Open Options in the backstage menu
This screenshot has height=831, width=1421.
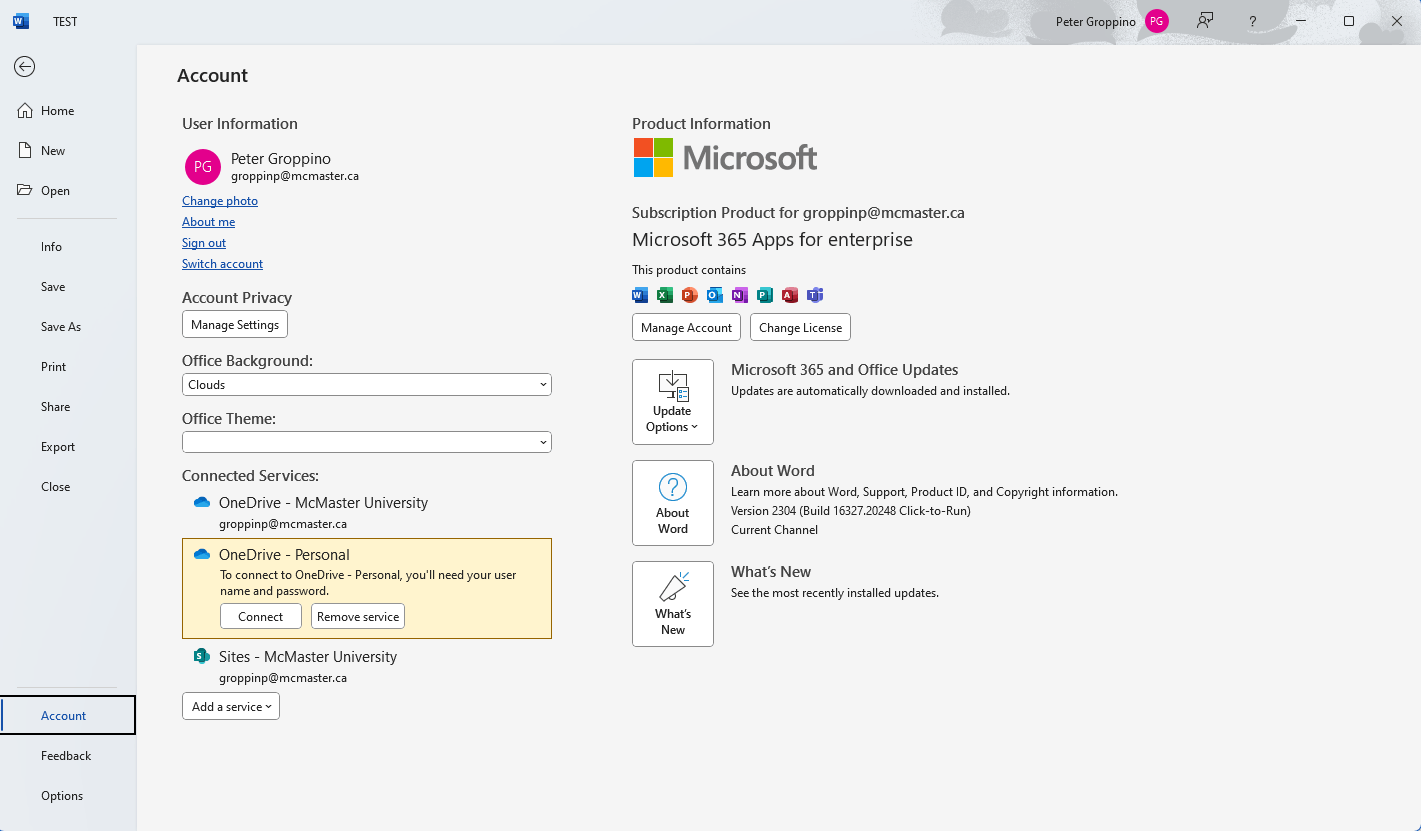click(68, 796)
